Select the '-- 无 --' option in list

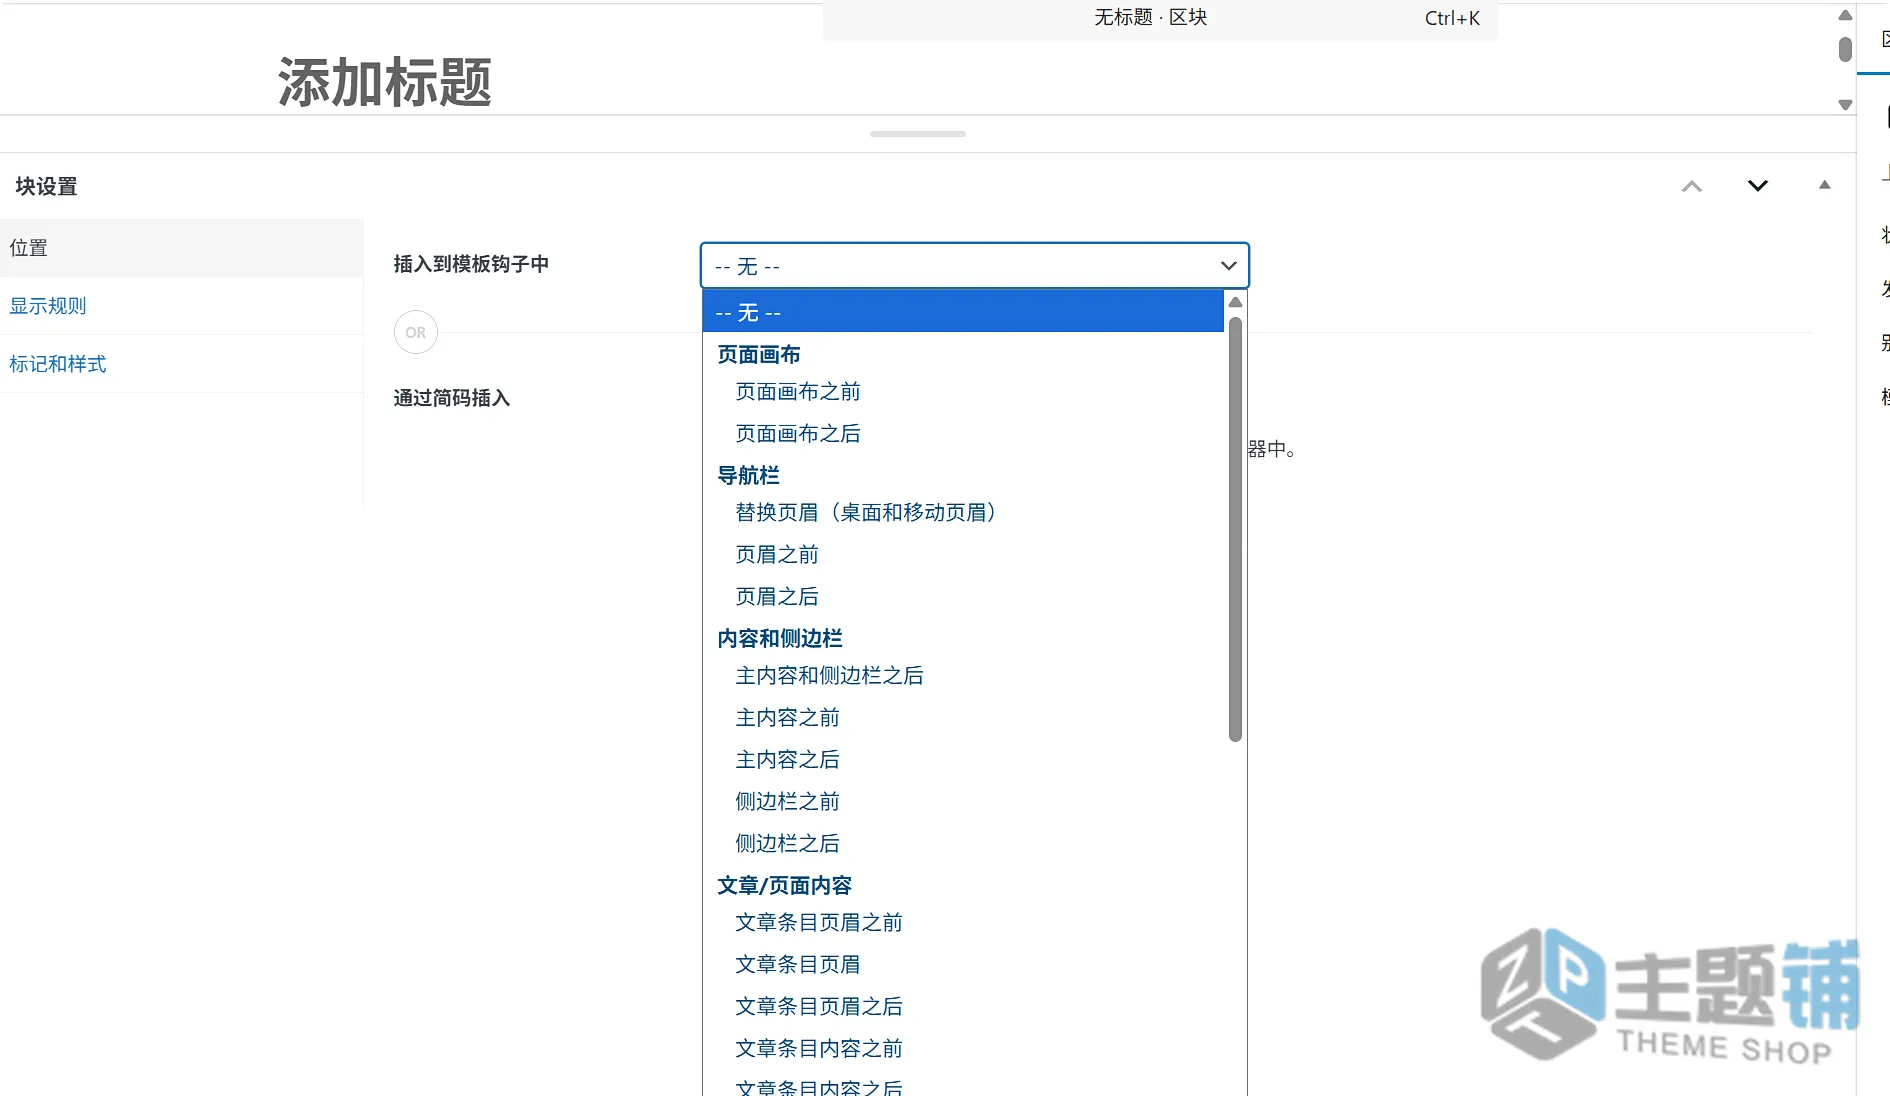coord(963,312)
